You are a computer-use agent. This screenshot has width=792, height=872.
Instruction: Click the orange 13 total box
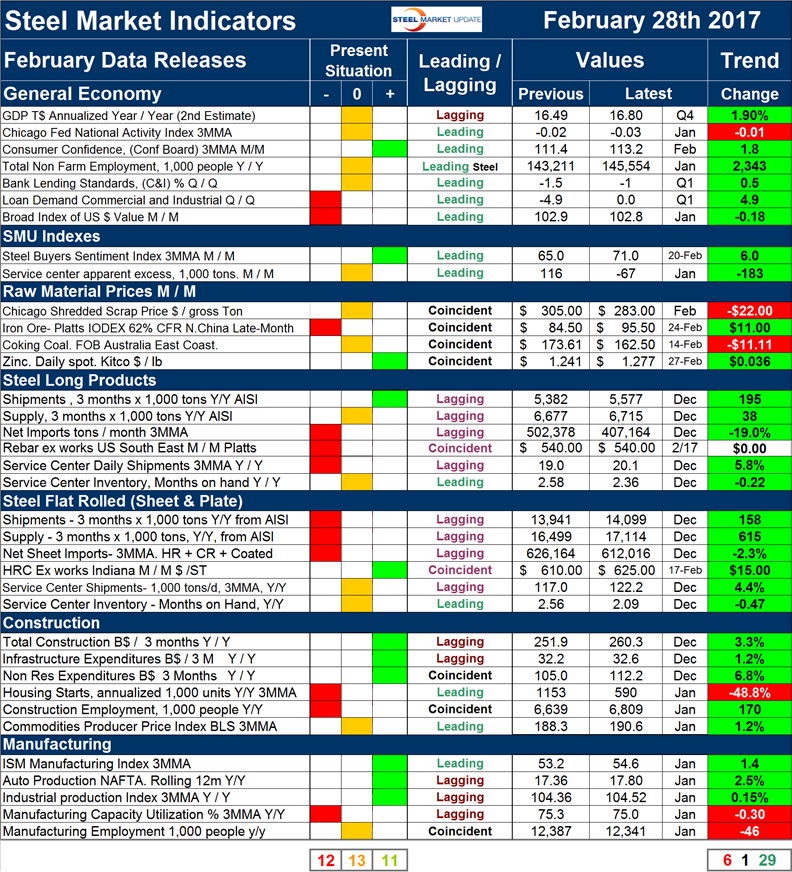point(358,857)
